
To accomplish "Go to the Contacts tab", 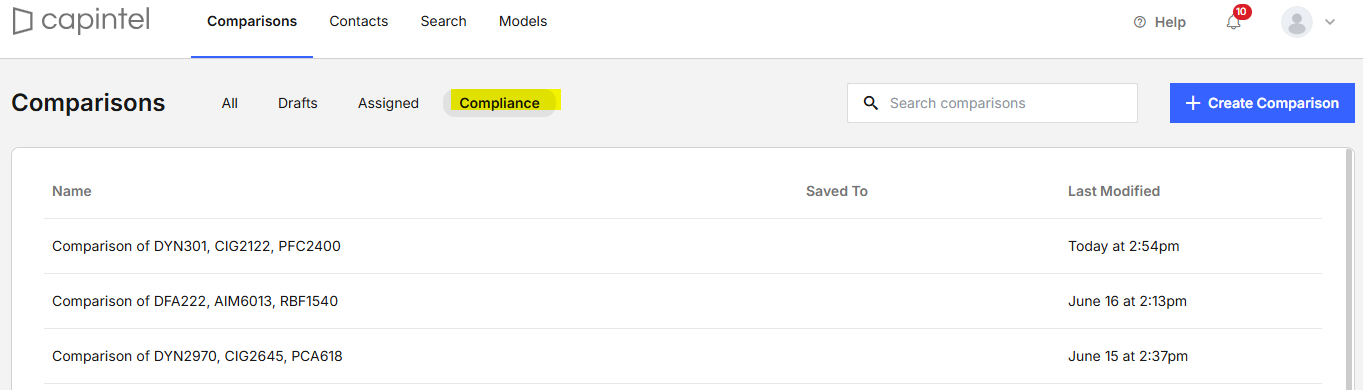I will [x=359, y=21].
